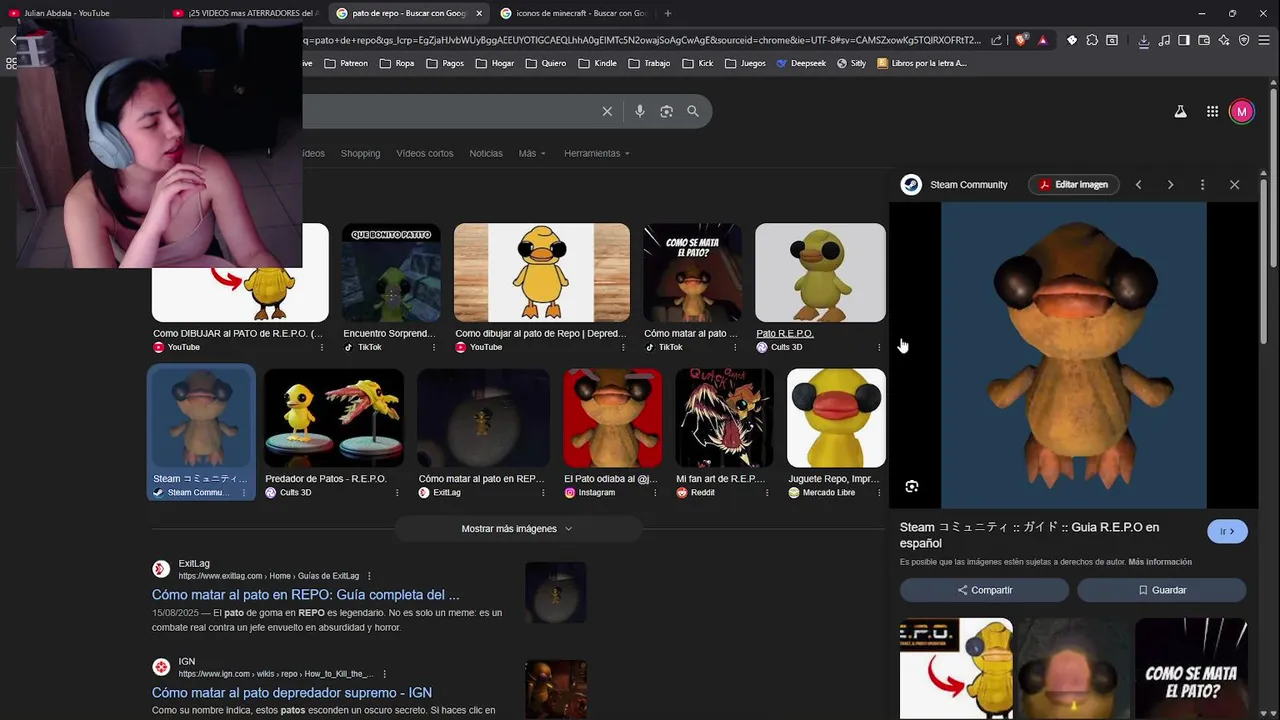Open Steam Community source link in preview header

pyautogui.click(x=954, y=185)
